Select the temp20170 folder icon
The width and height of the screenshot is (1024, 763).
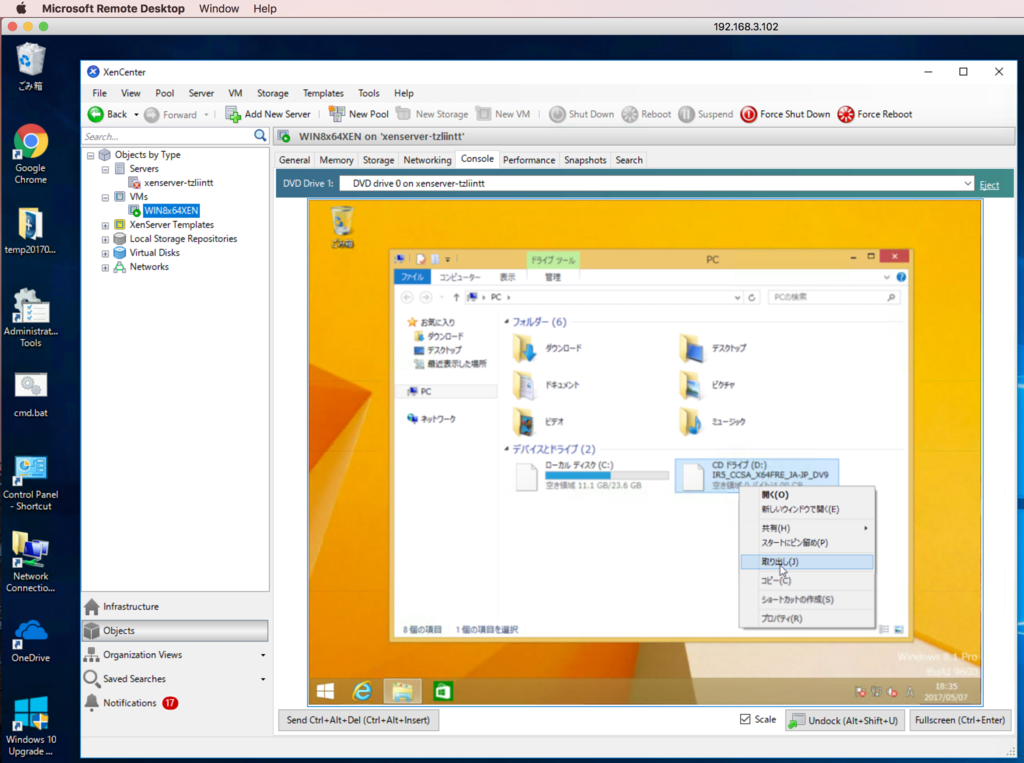point(30,231)
